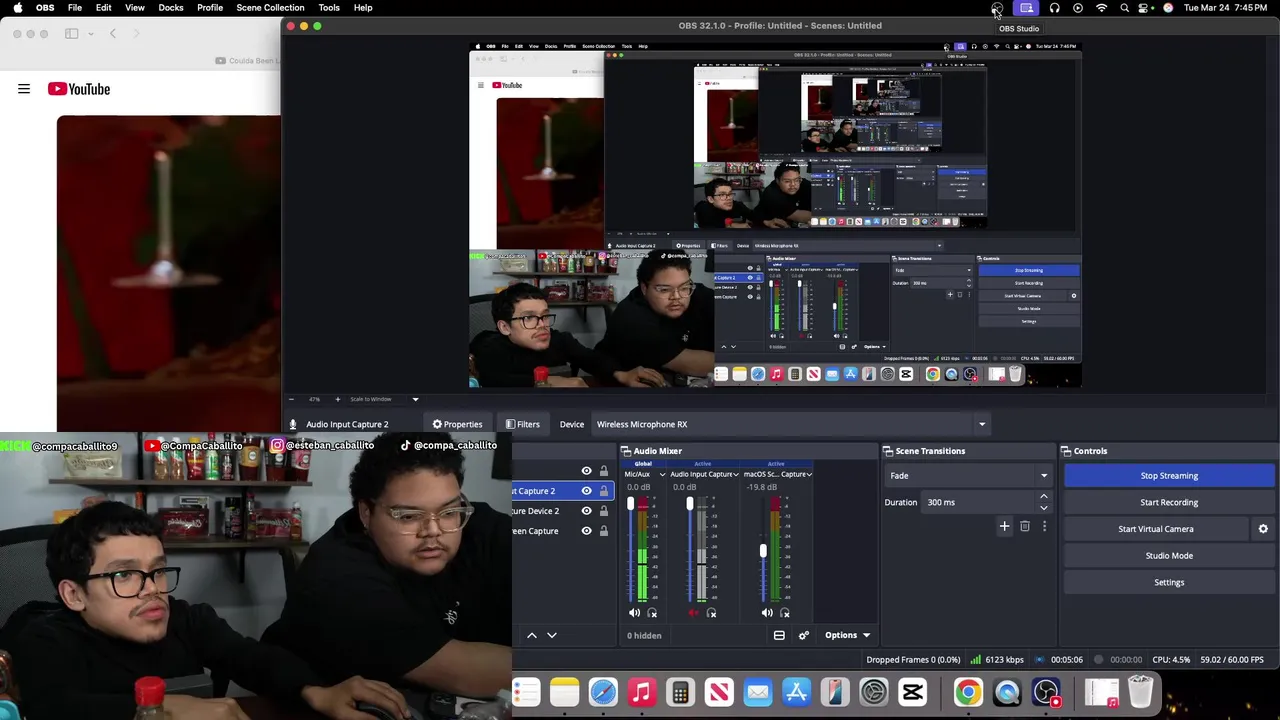Open the Fade transition dropdown
The image size is (1280, 720).
pyautogui.click(x=968, y=476)
